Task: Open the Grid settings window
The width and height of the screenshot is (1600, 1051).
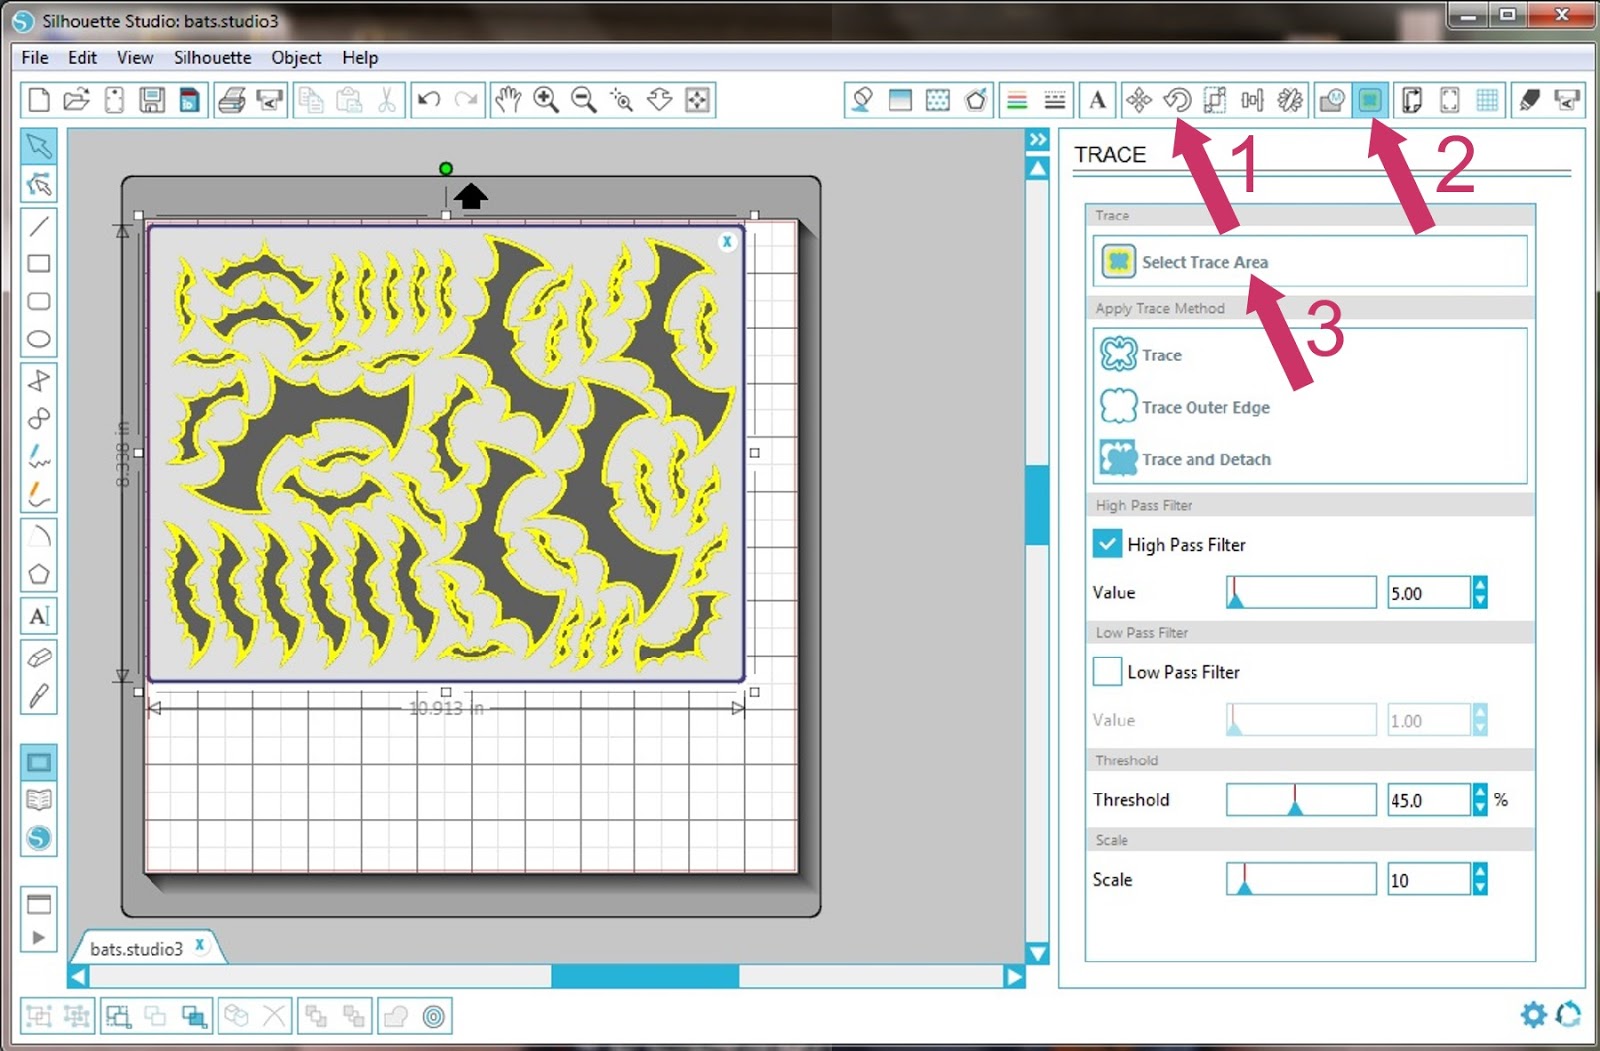Action: coord(1488,100)
